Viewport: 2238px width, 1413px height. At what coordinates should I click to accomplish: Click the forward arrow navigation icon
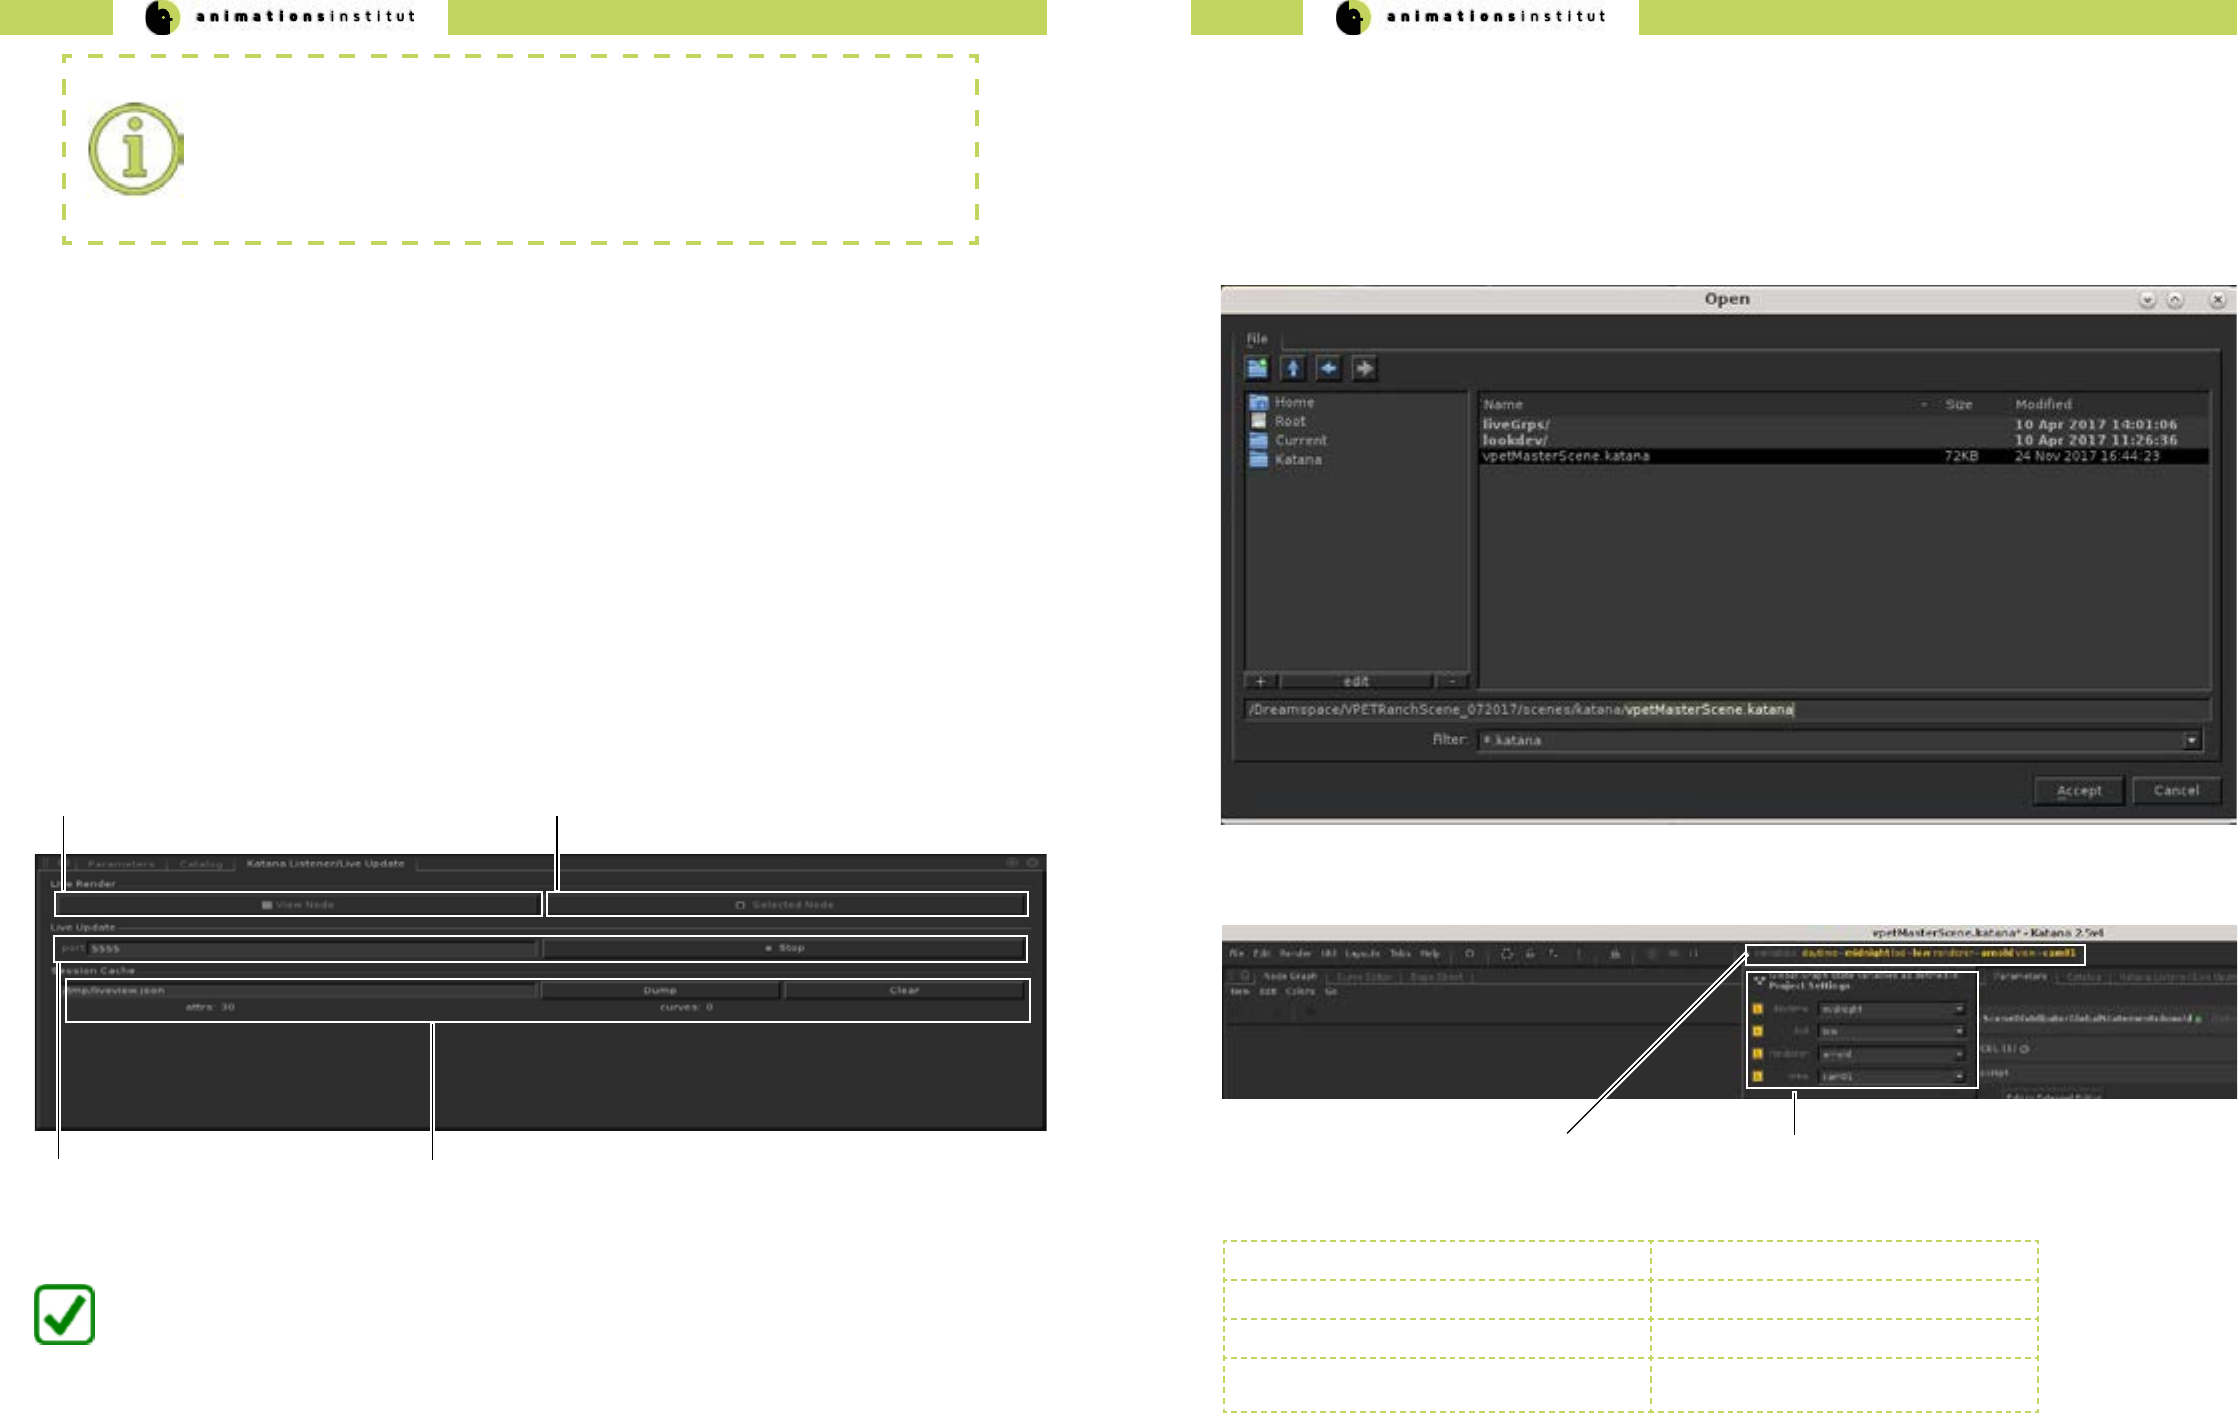click(1364, 369)
